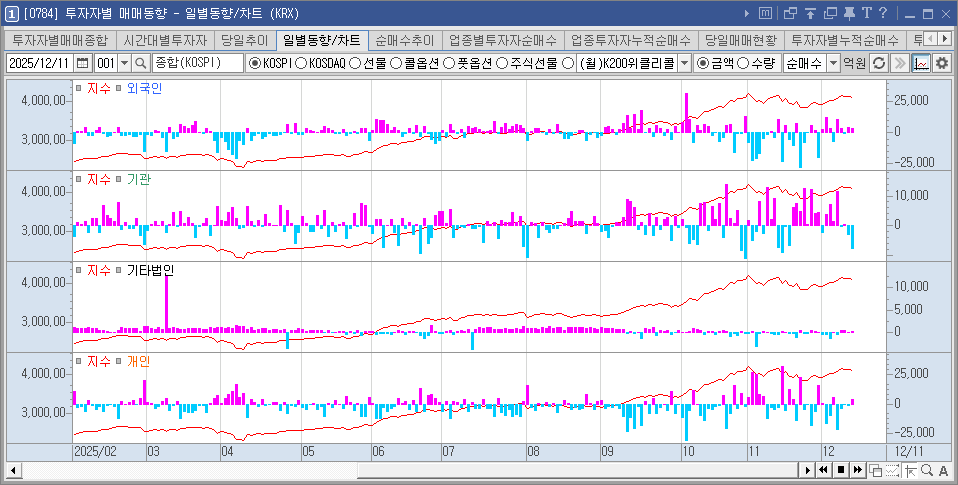Screen dimensions: 958x485
Task: Click the horizontal scrollbar left arrow
Action: pyautogui.click(x=13, y=470)
